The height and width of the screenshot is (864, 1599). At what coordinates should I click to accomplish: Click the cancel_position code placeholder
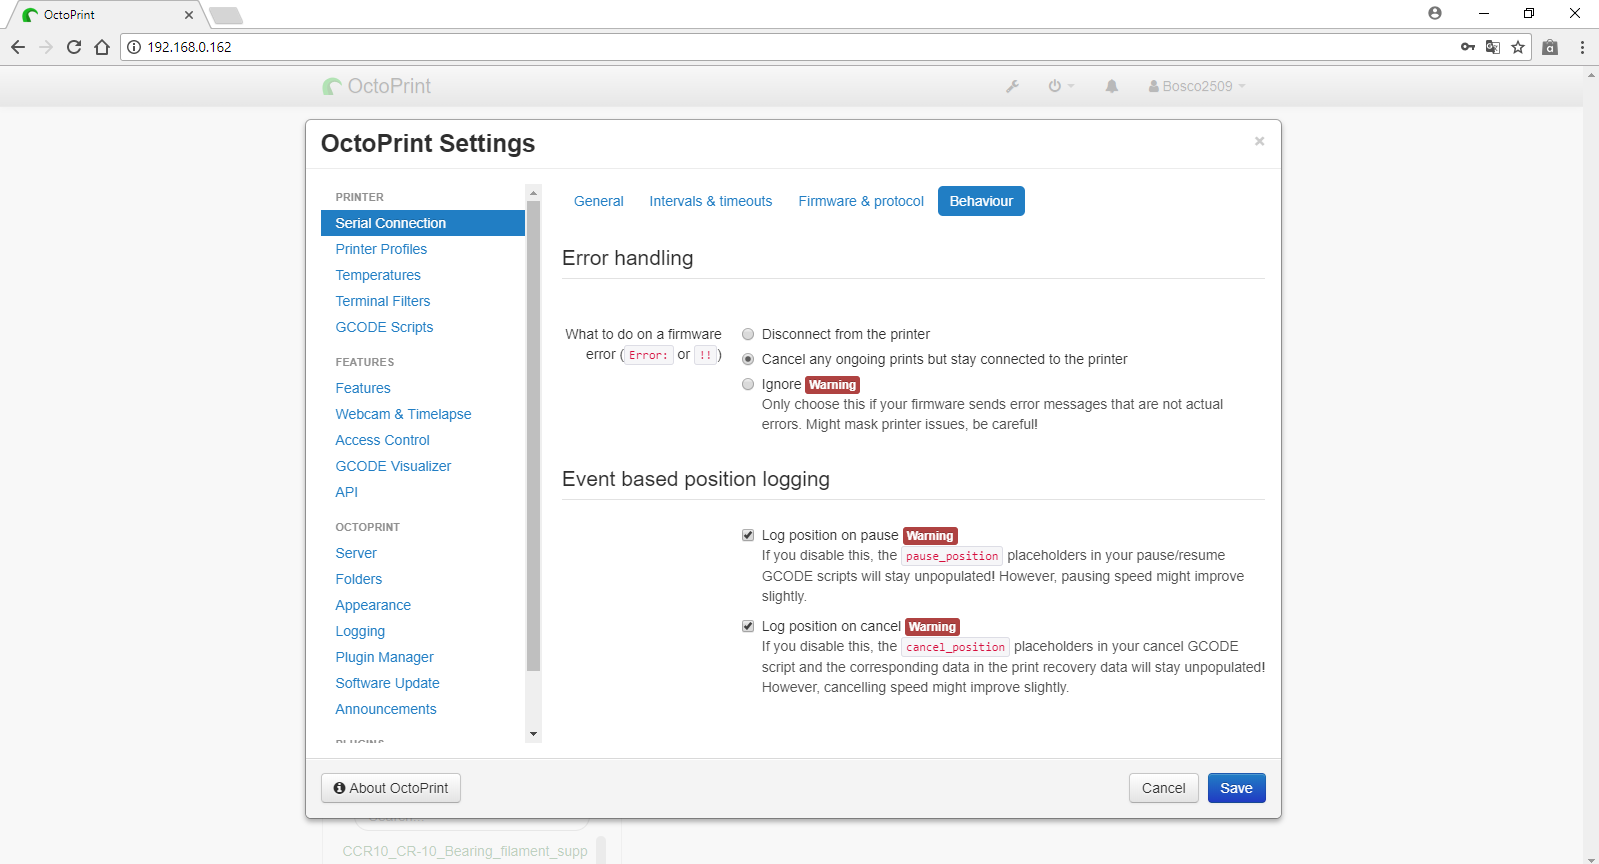tap(955, 647)
